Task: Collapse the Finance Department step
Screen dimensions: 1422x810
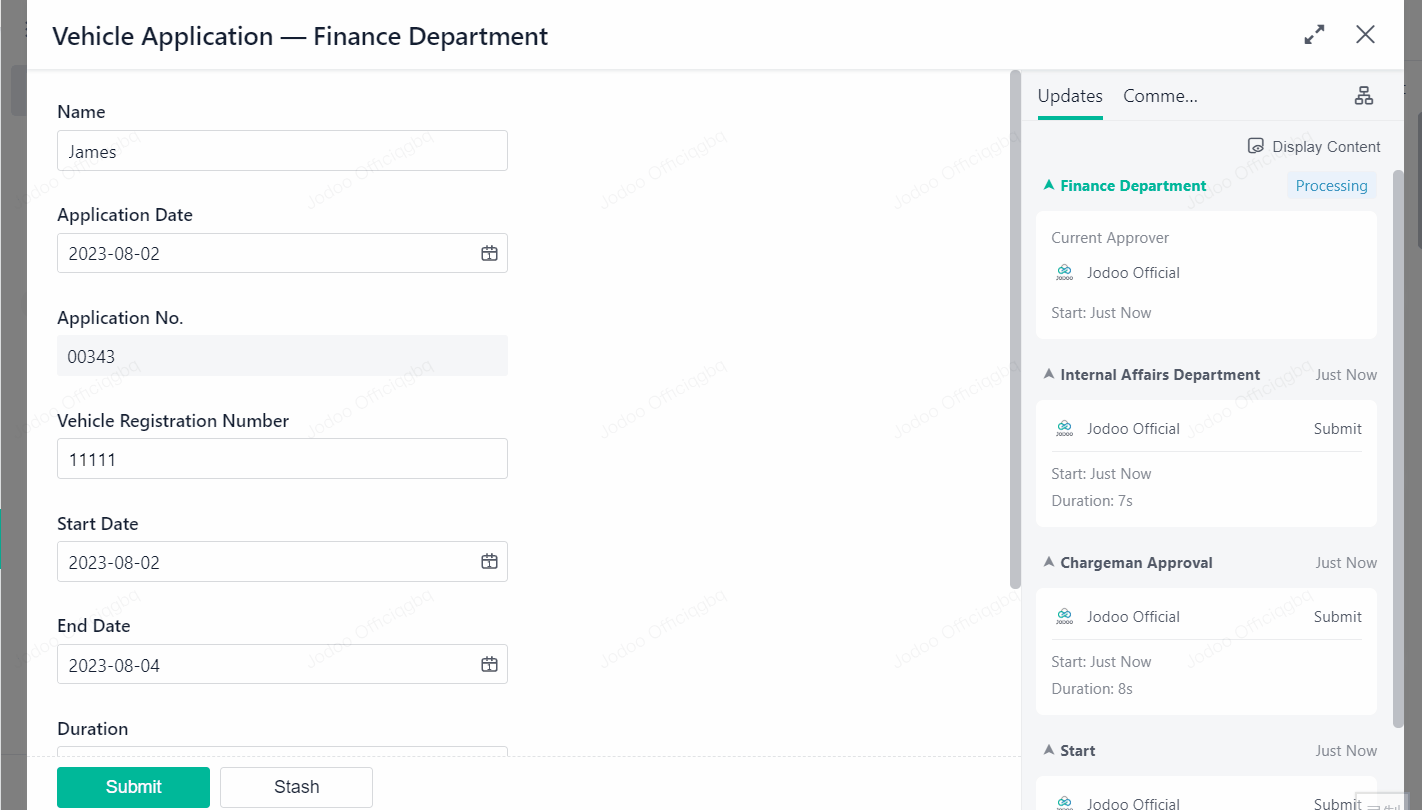Action: (1049, 186)
